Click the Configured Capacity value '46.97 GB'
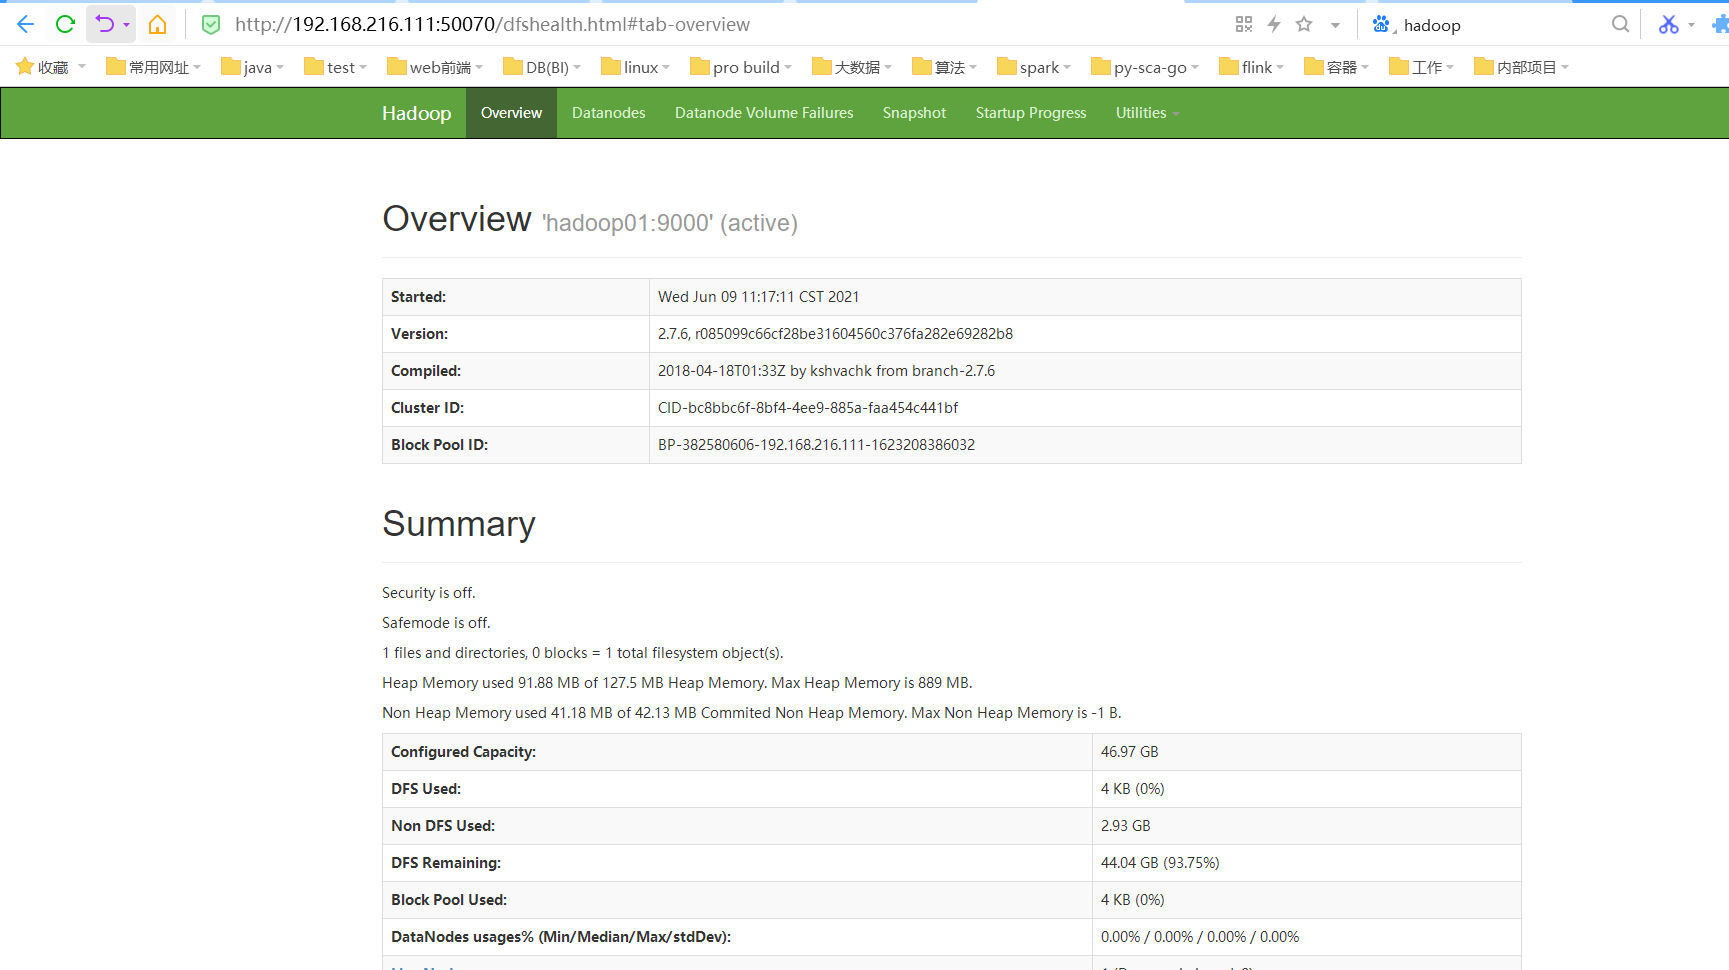The width and height of the screenshot is (1729, 970). pos(1130,752)
